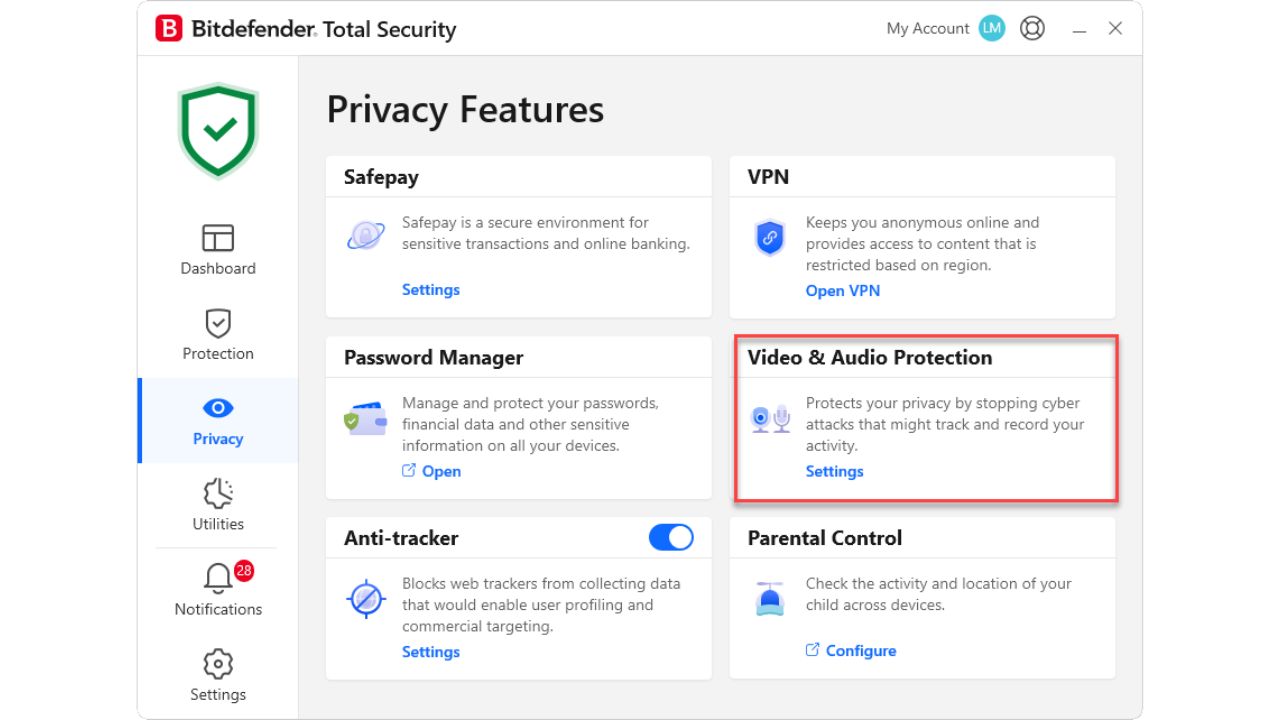This screenshot has height=720, width=1280.
Task: Click the Safepay globe icon
Action: (365, 234)
